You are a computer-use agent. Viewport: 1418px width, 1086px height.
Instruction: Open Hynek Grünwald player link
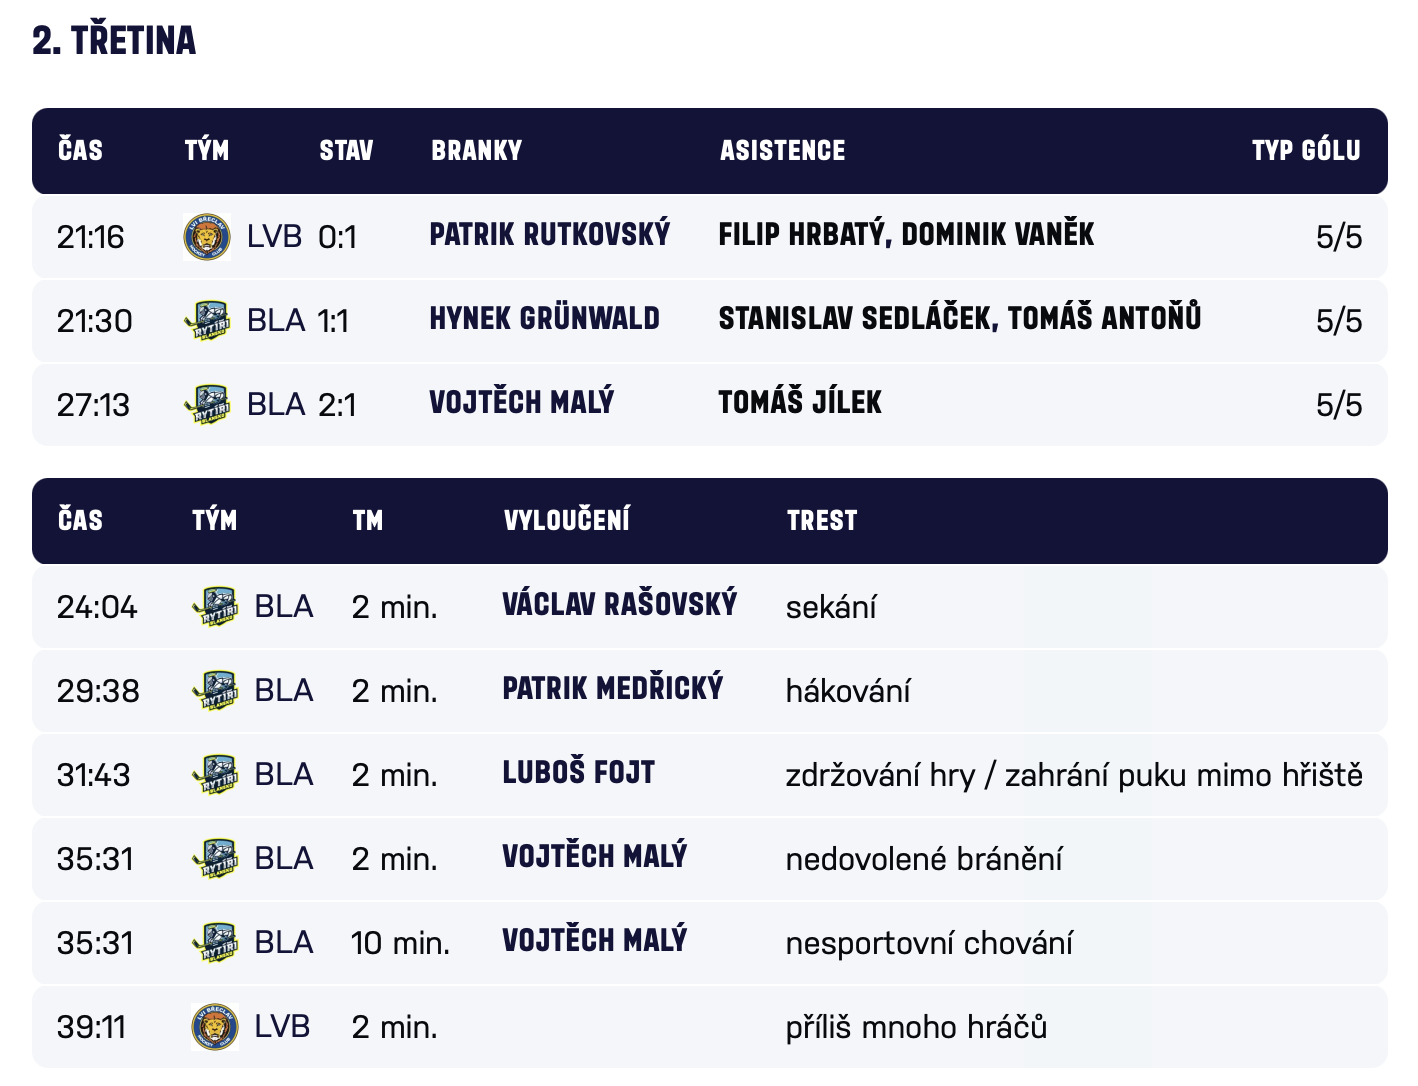pos(544,319)
